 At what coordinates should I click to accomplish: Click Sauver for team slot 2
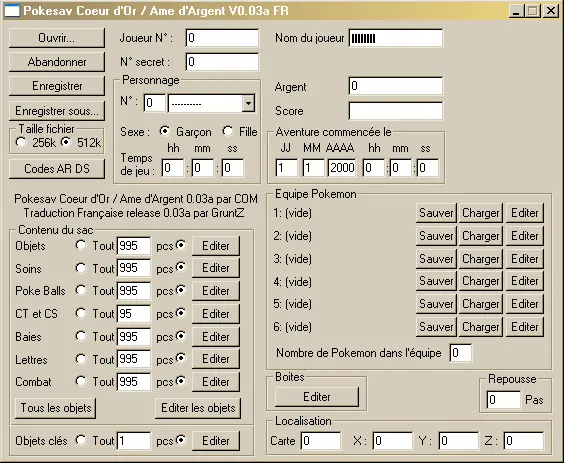tap(436, 236)
